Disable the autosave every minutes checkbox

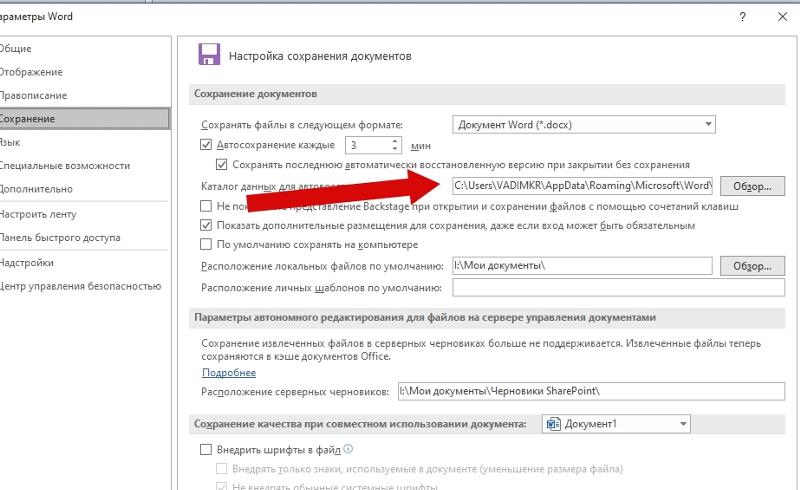207,145
